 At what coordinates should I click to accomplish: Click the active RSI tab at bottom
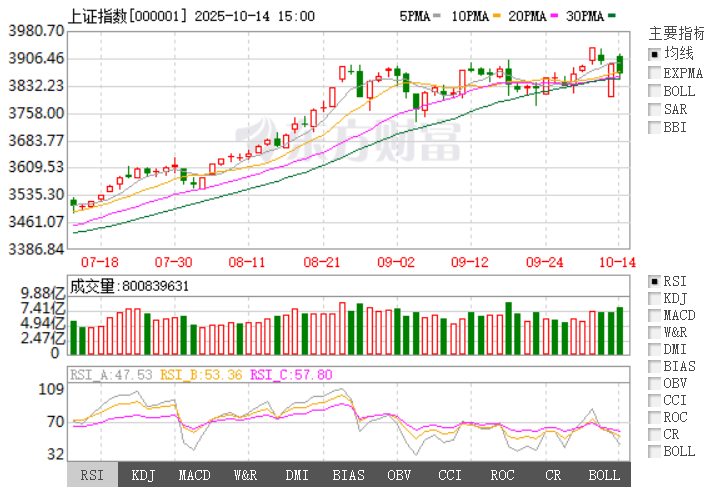pos(92,475)
